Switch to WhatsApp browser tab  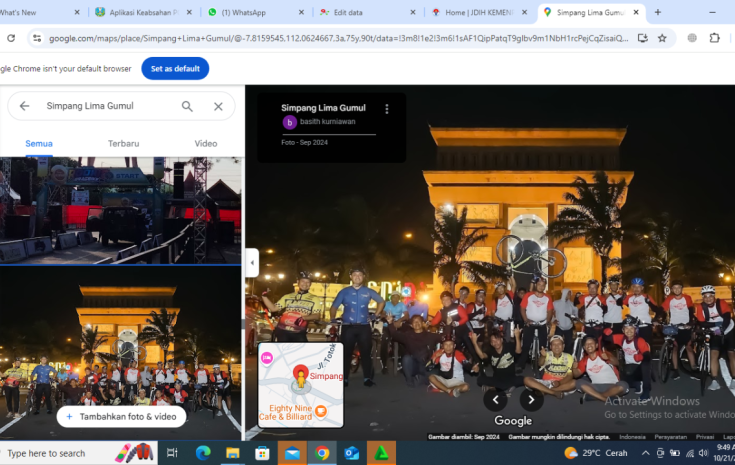255,13
